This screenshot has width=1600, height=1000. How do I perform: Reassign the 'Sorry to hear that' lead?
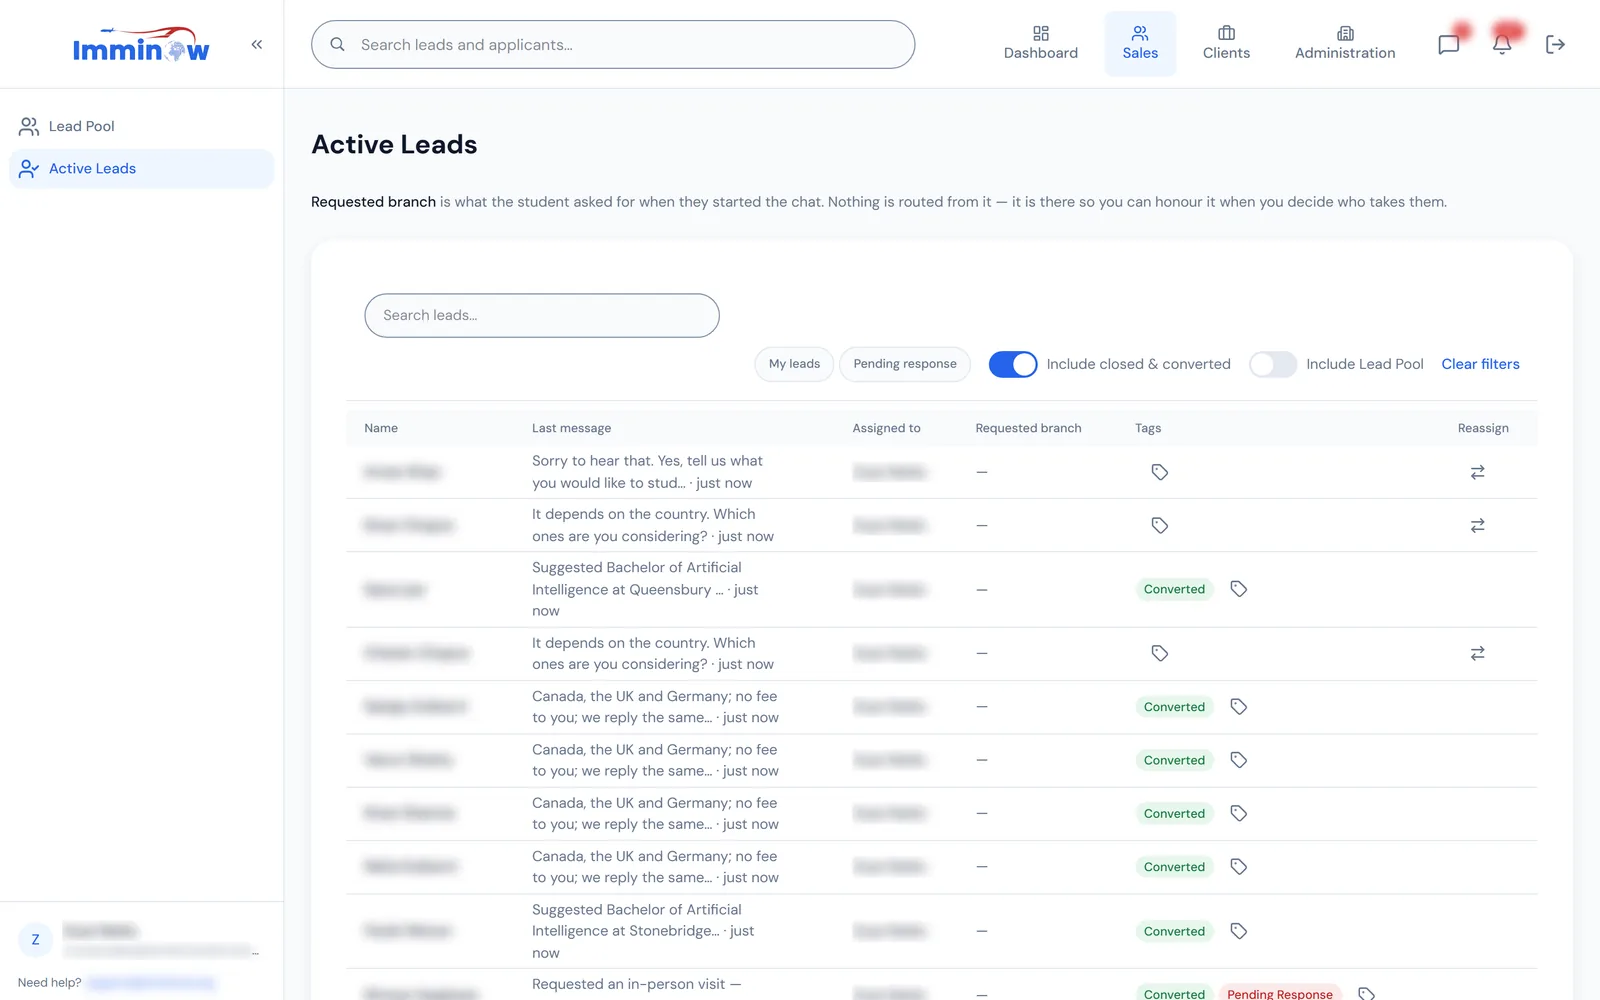(x=1477, y=472)
